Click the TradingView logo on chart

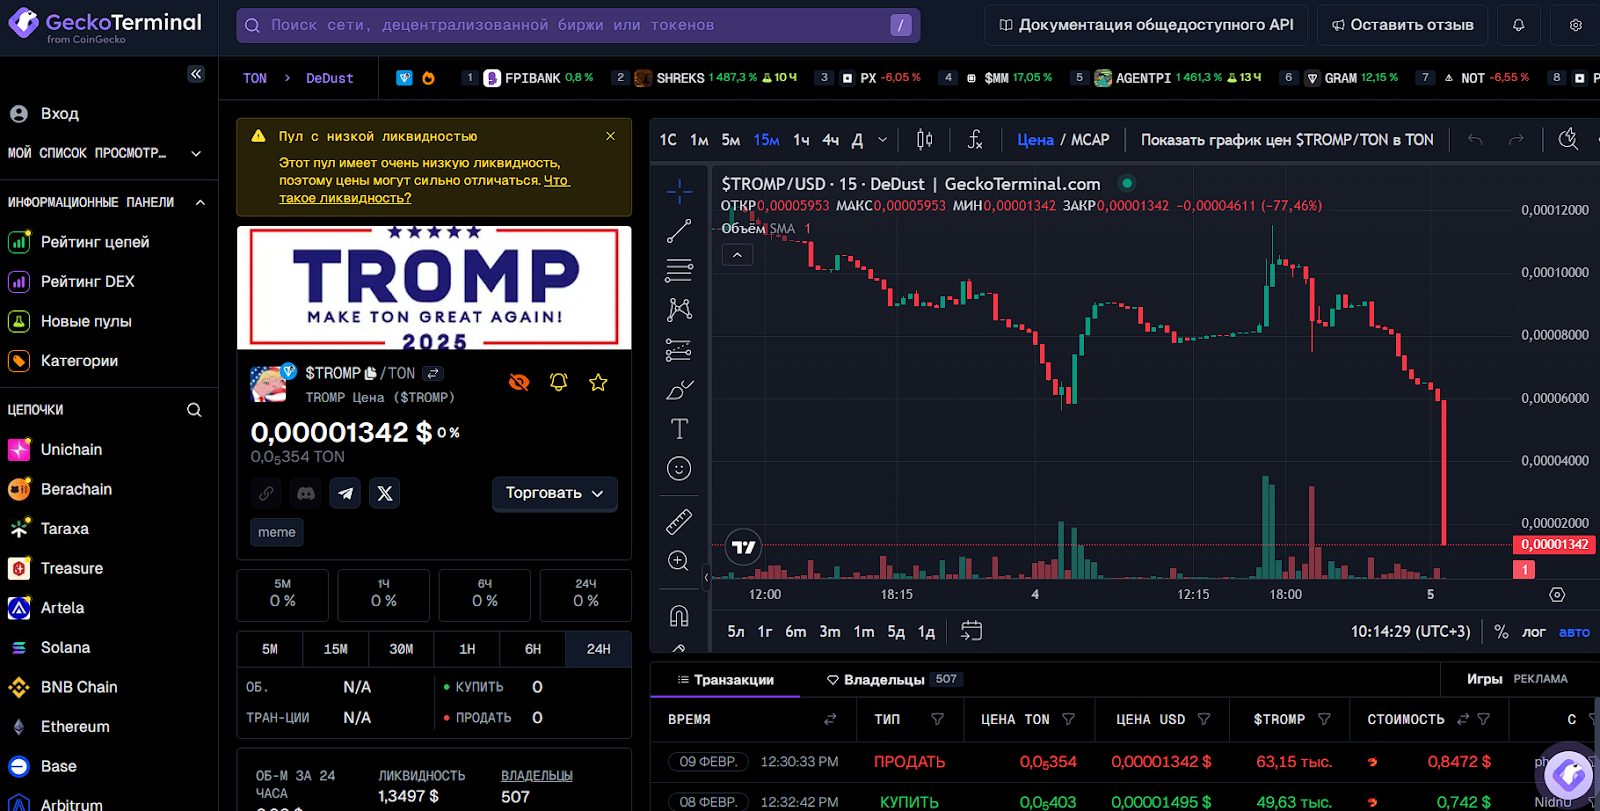(743, 548)
